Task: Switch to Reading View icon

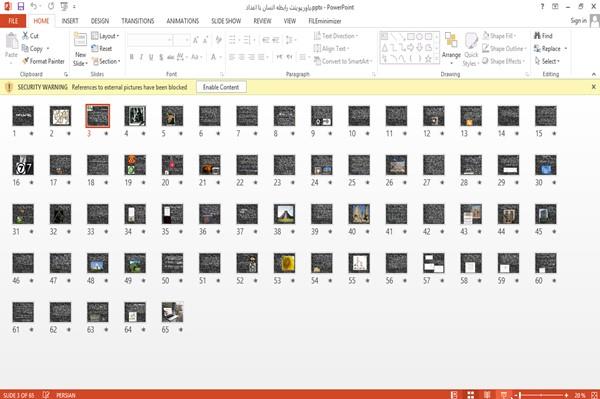Action: 487,395
